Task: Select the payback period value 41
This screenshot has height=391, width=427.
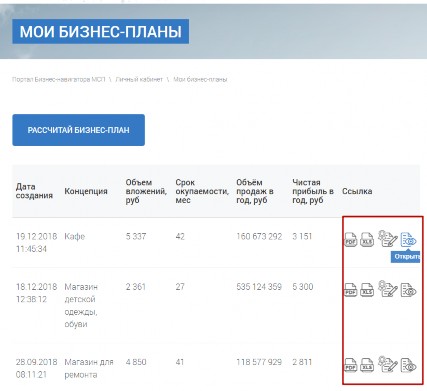Action: pos(180,362)
